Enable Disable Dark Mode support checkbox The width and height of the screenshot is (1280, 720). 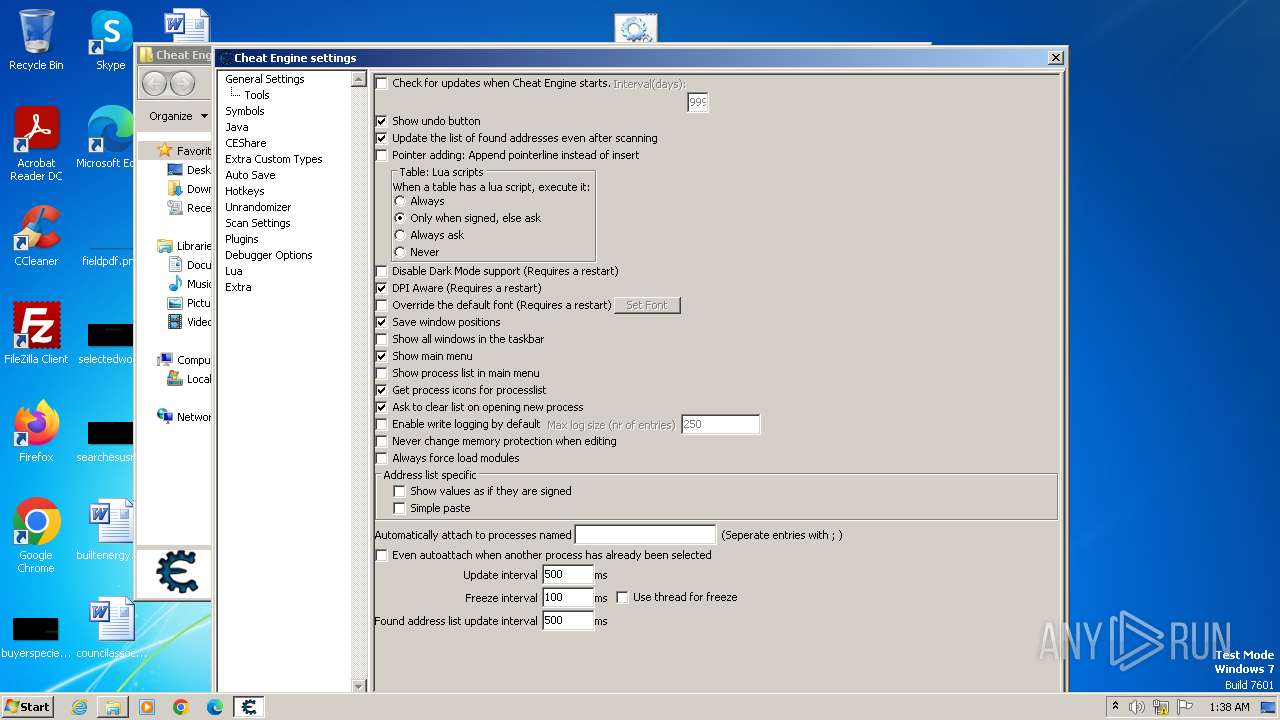382,271
